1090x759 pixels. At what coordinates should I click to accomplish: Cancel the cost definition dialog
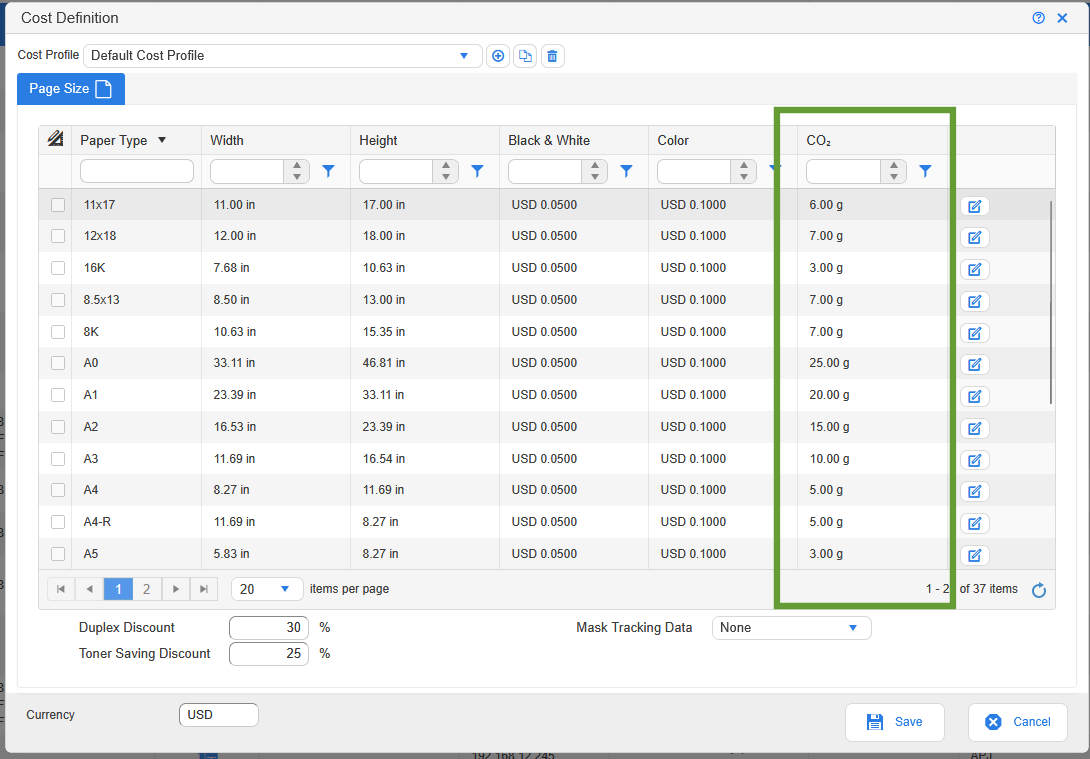pyautogui.click(x=1017, y=722)
